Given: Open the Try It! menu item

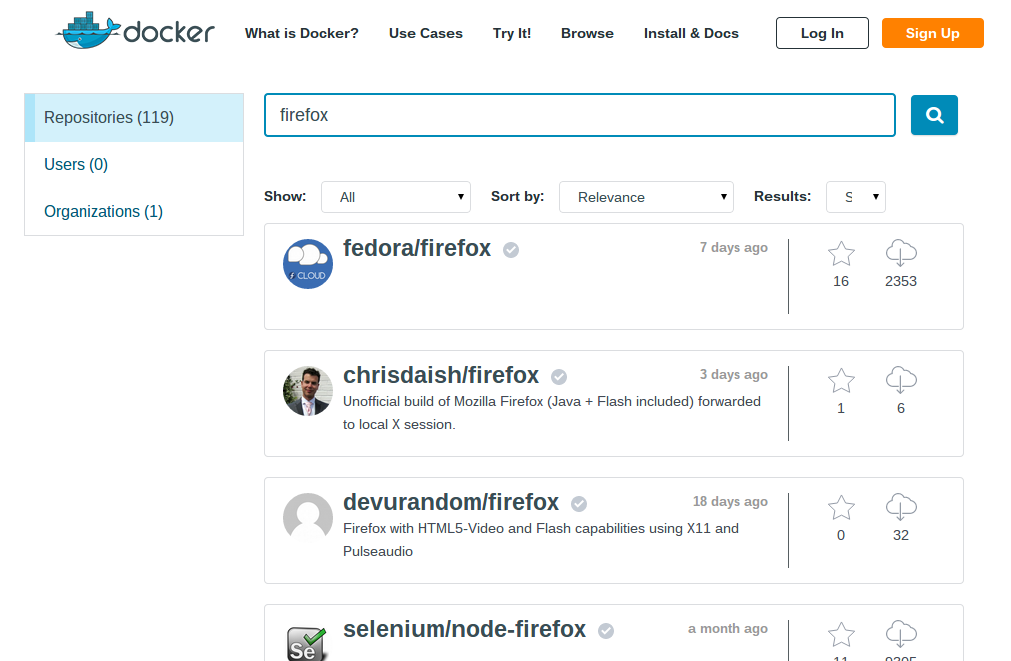Looking at the screenshot, I should click(512, 34).
